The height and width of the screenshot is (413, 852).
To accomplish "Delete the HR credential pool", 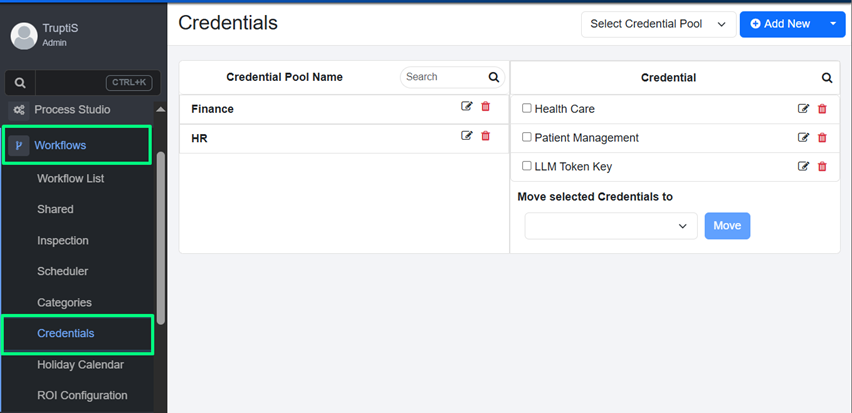I will click(486, 136).
